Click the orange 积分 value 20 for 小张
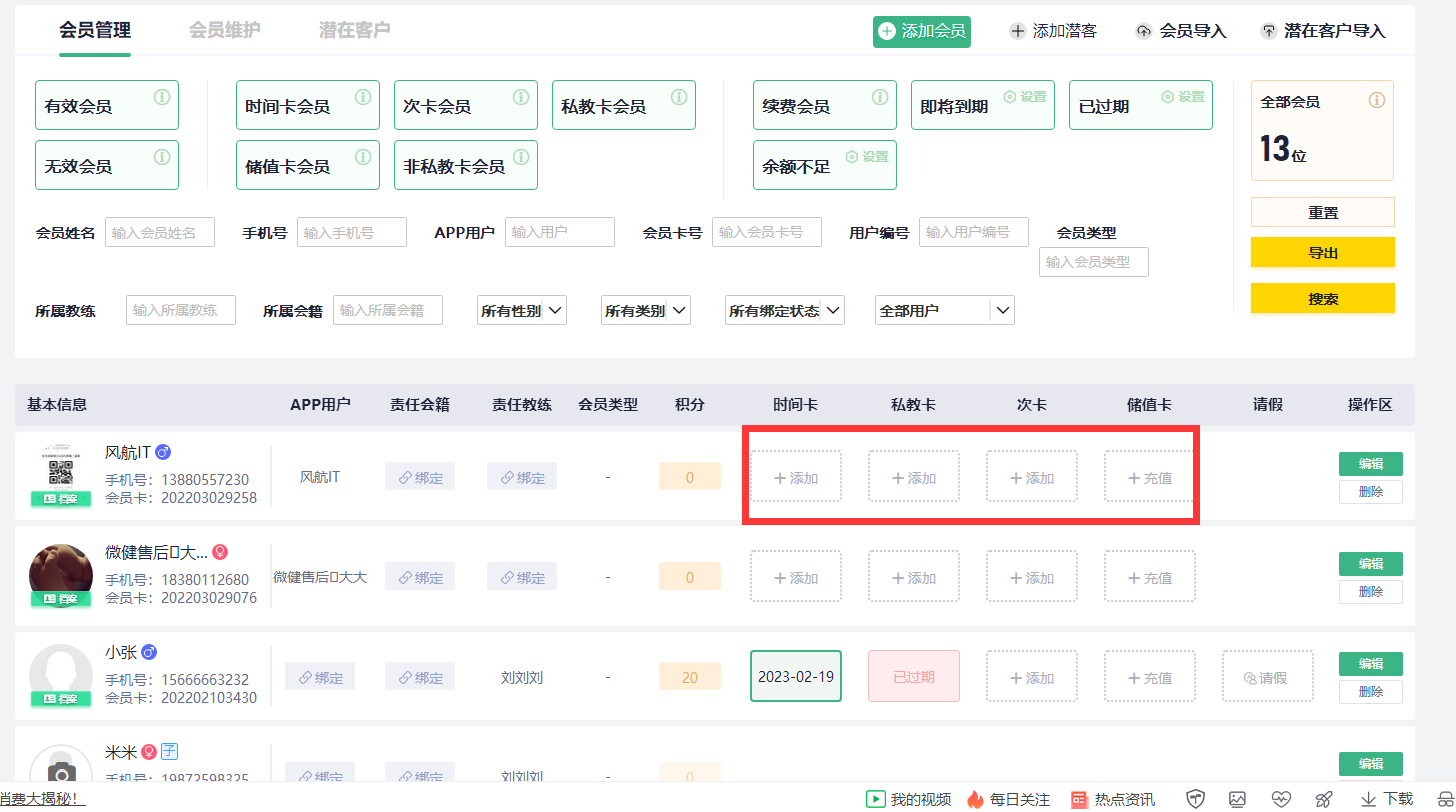 click(689, 677)
